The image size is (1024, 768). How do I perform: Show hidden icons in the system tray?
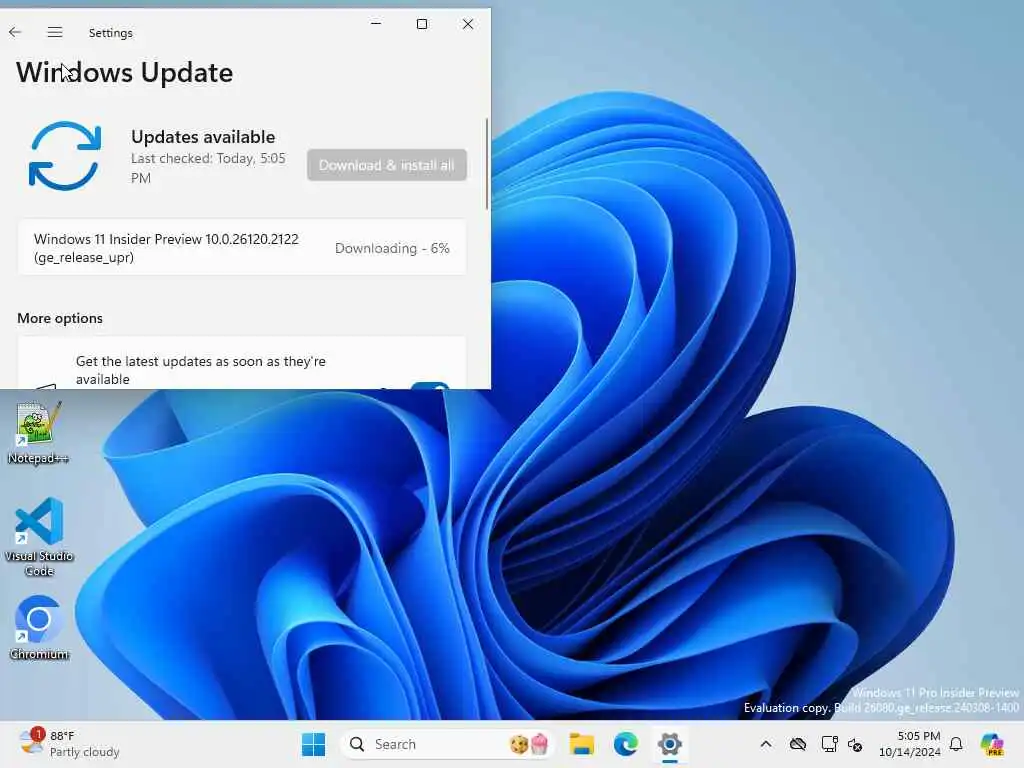(766, 744)
